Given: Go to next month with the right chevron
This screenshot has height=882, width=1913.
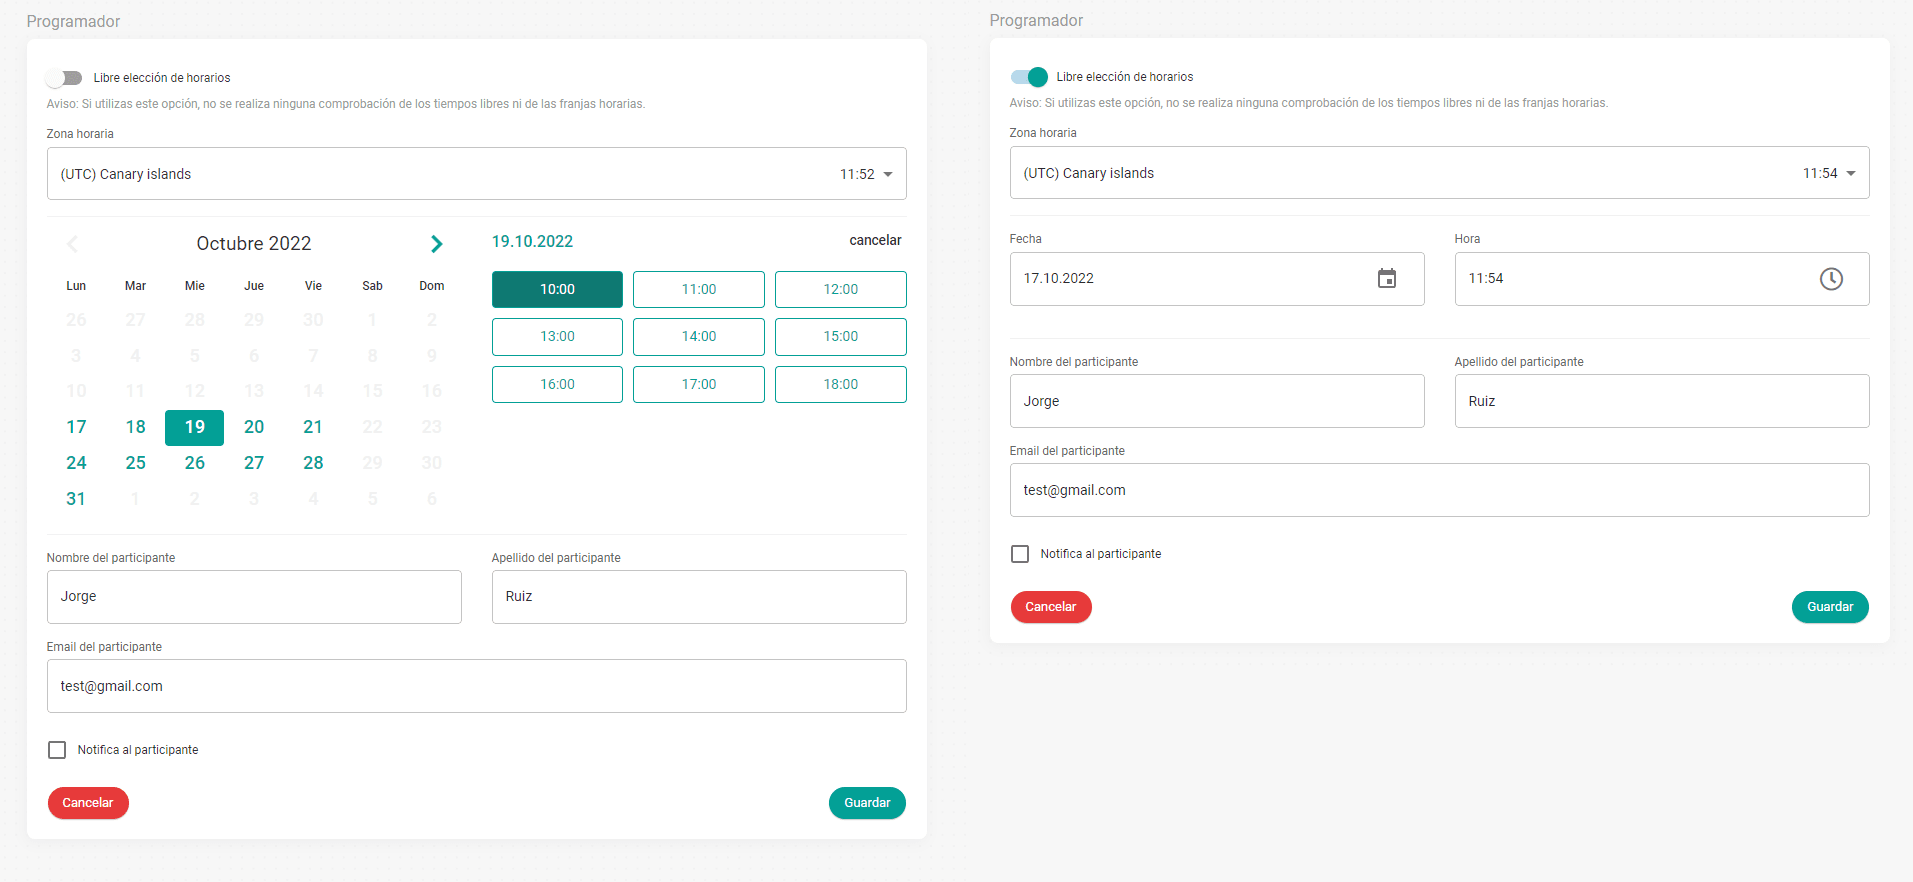Looking at the screenshot, I should tap(436, 244).
